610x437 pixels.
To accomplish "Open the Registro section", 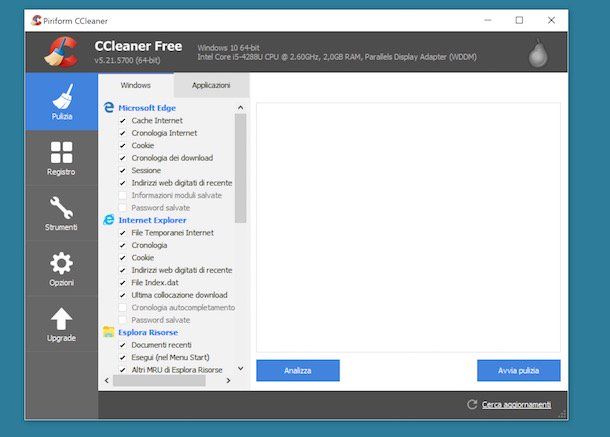I will (x=62, y=158).
